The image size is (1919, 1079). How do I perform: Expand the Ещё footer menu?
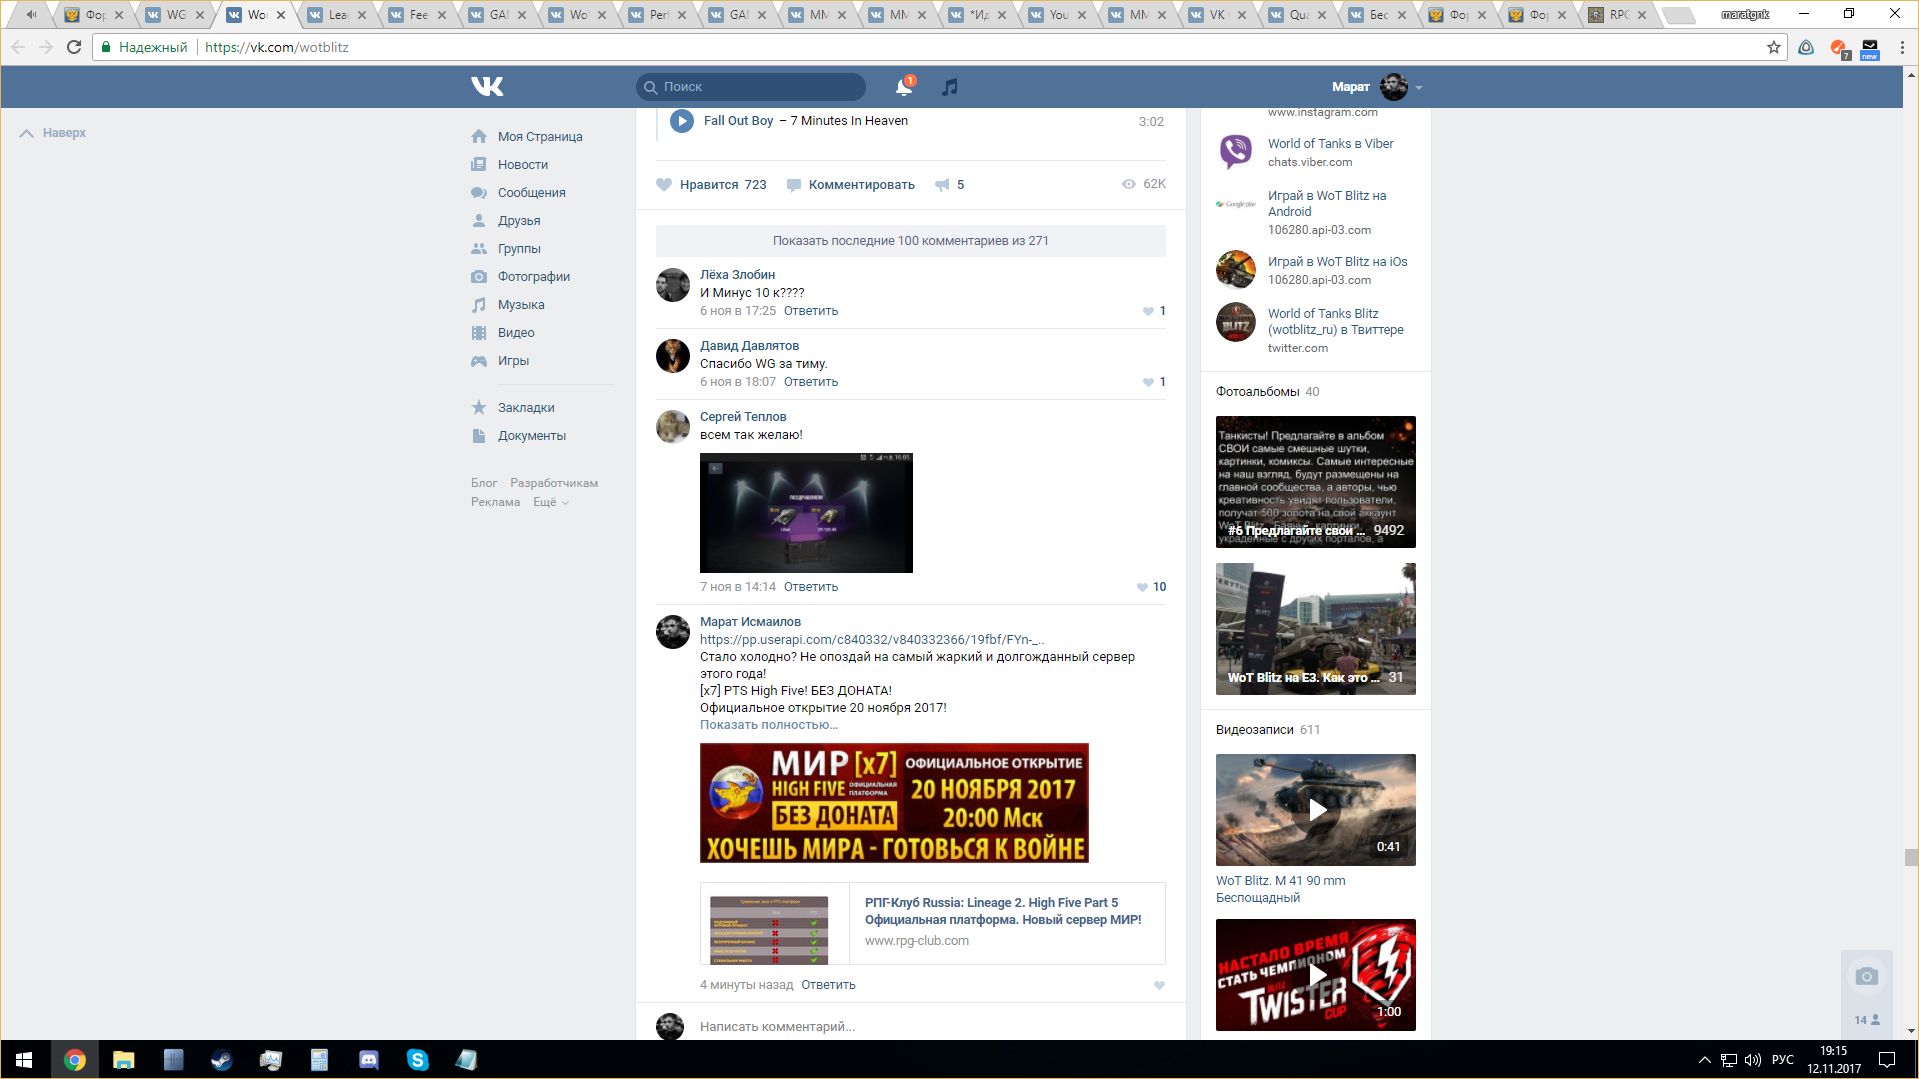[550, 502]
